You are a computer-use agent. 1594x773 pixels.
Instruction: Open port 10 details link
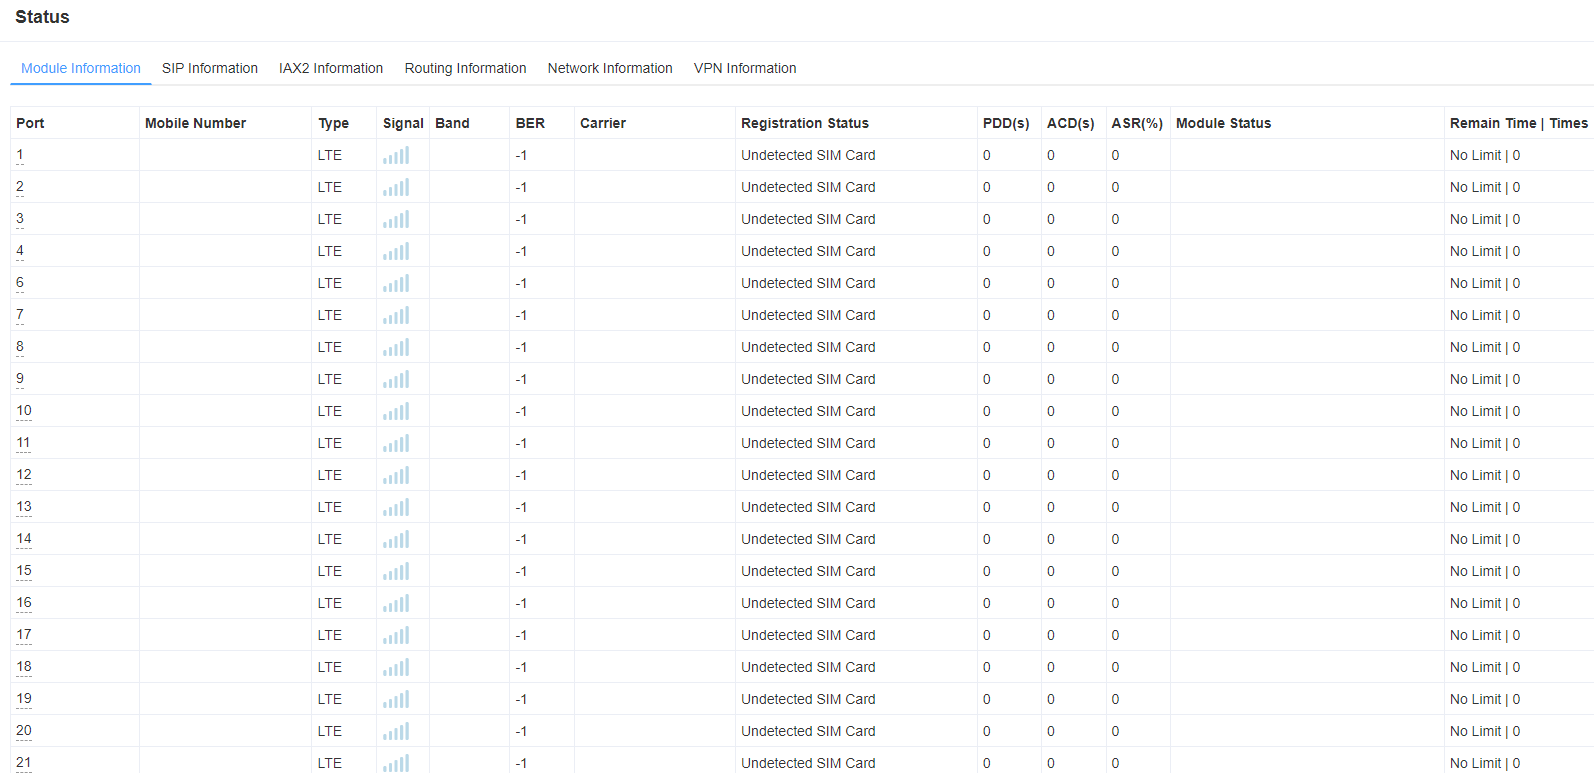[24, 411]
